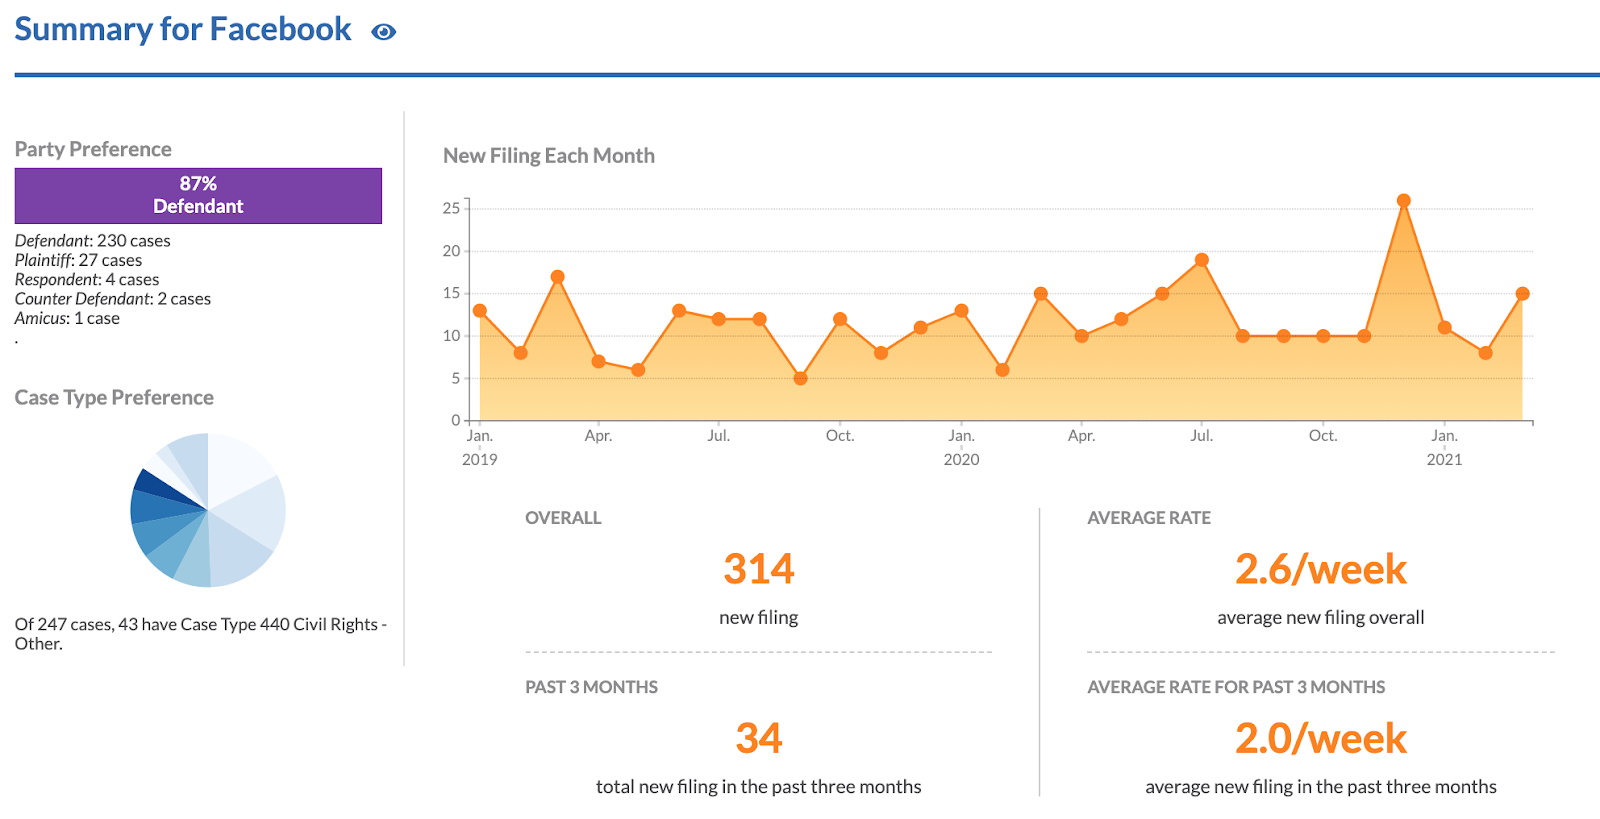Viewport: 1600px width, 819px height.
Task: Click the first data point at Jan. 2019
Action: click(480, 311)
